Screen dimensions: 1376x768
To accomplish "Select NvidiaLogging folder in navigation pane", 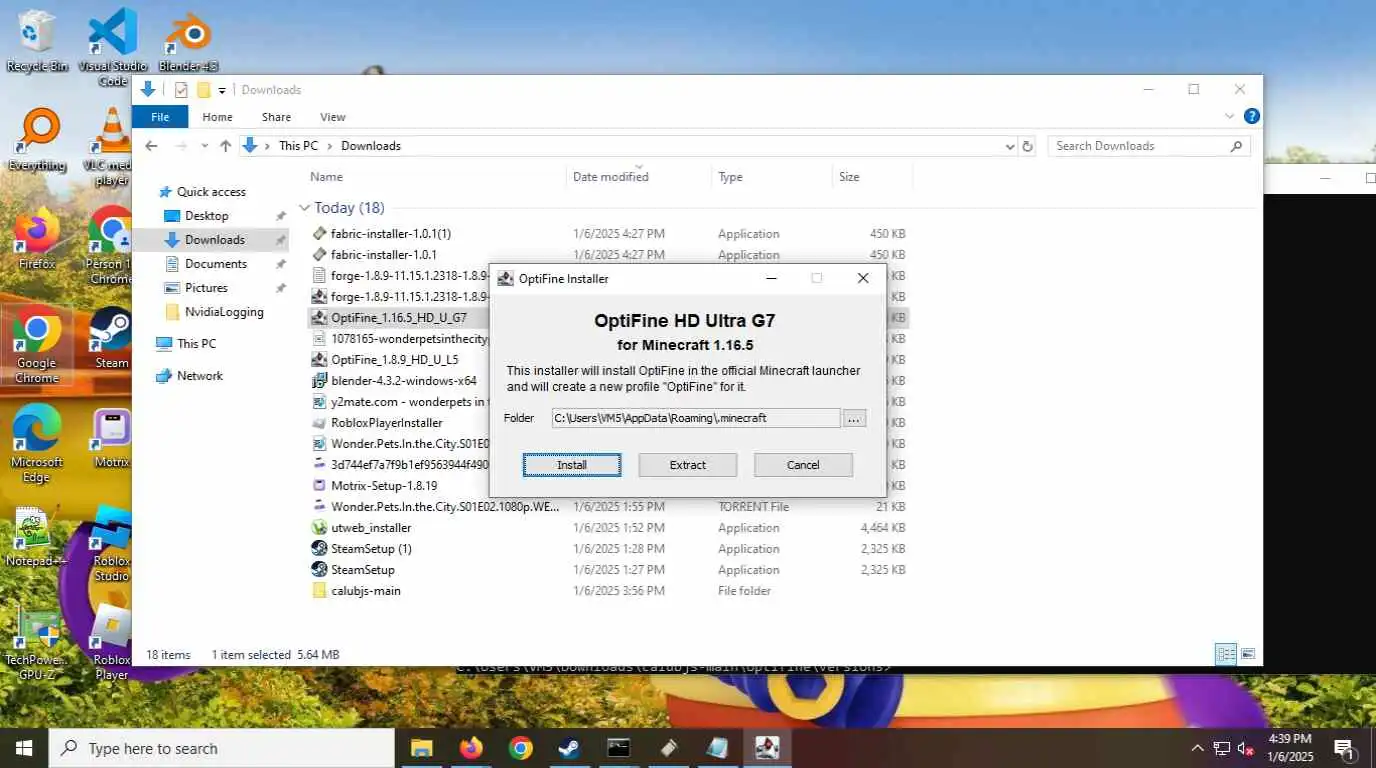I will click(224, 312).
